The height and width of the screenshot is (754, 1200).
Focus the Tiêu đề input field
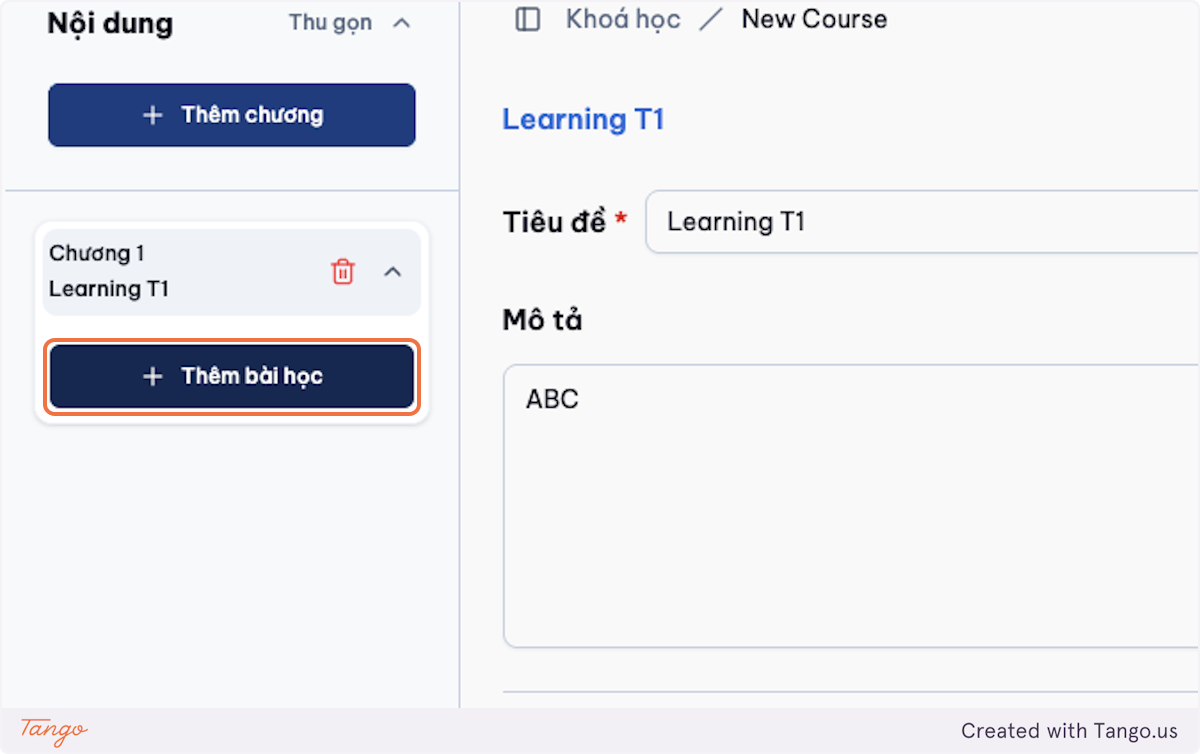coord(922,222)
